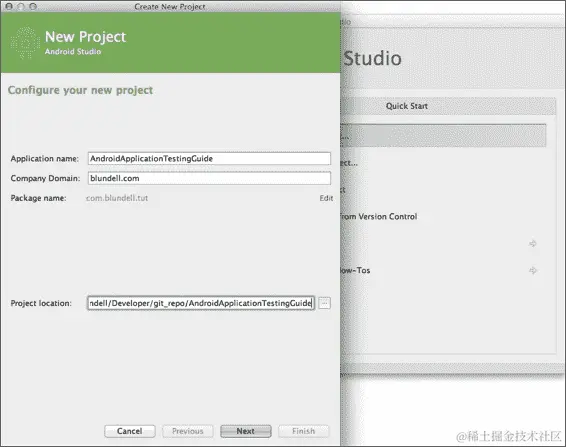Click com.blundell.tut package name text
The width and height of the screenshot is (566, 447).
(x=117, y=198)
